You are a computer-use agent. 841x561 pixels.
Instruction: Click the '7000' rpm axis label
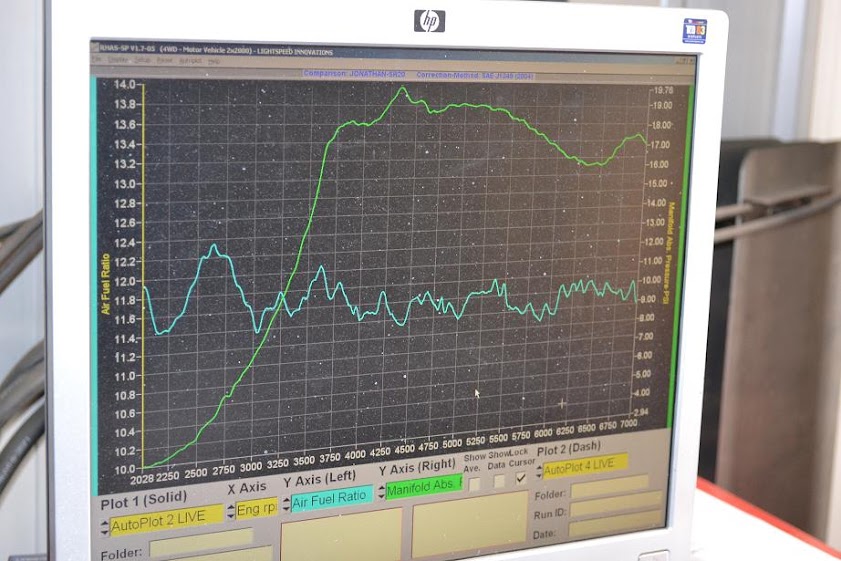click(x=628, y=424)
